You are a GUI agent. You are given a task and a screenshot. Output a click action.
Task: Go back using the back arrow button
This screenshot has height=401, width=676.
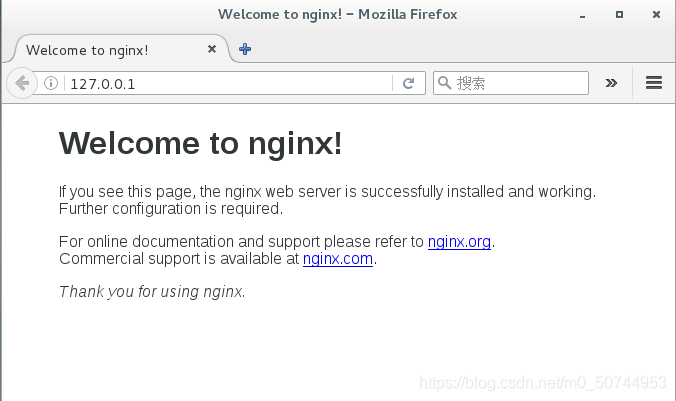point(22,83)
